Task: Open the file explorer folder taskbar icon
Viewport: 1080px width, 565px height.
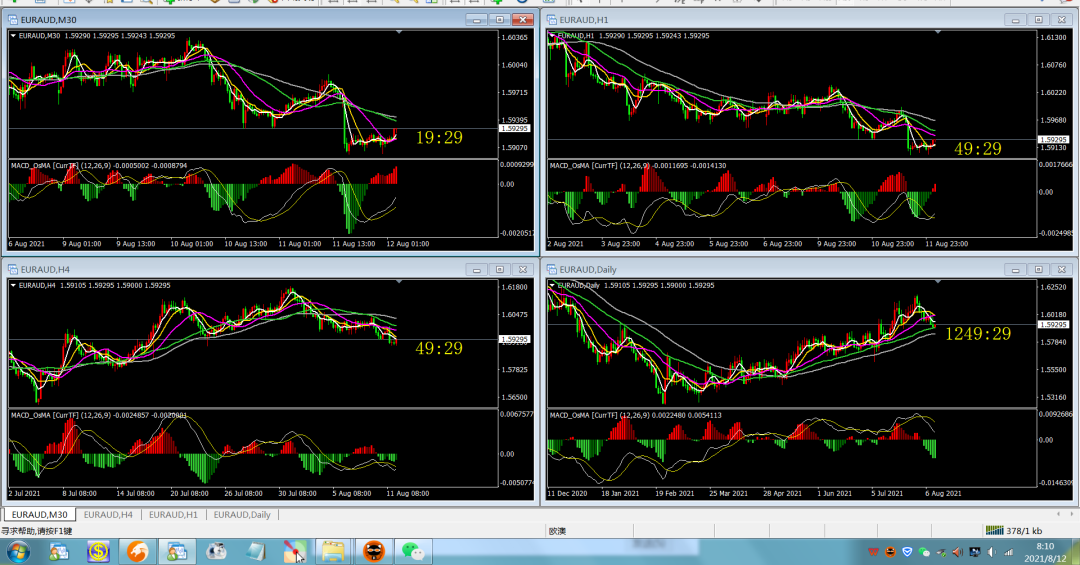Action: coord(333,552)
